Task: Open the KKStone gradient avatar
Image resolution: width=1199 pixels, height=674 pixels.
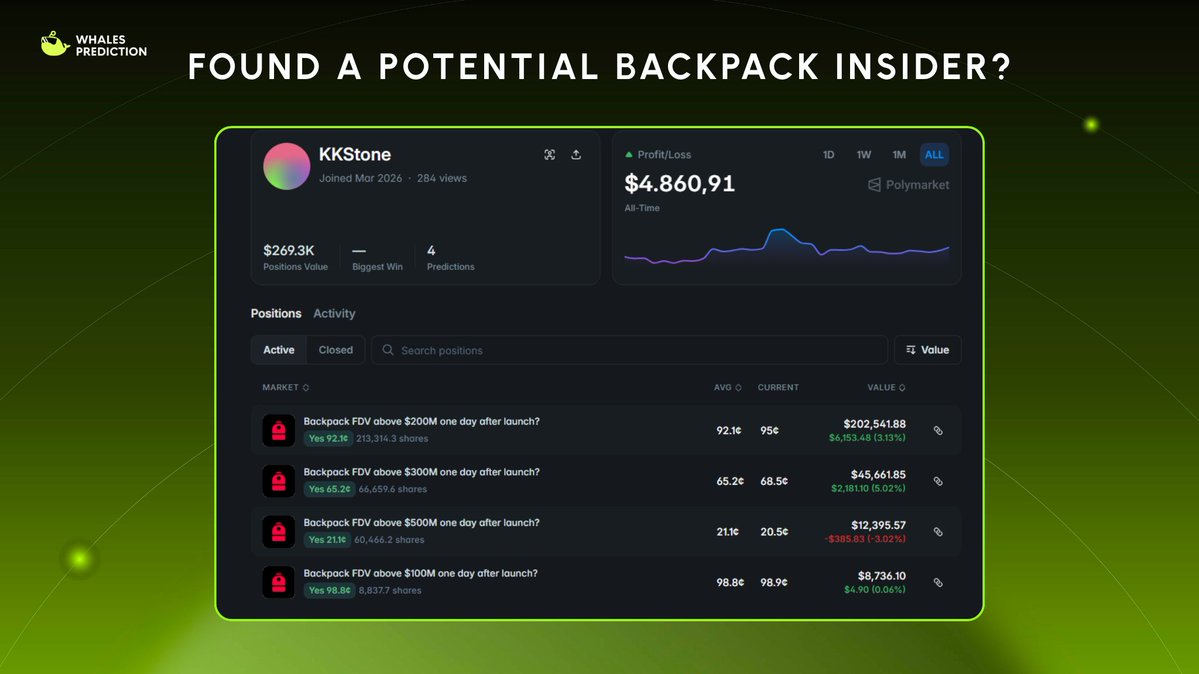Action: [287, 166]
